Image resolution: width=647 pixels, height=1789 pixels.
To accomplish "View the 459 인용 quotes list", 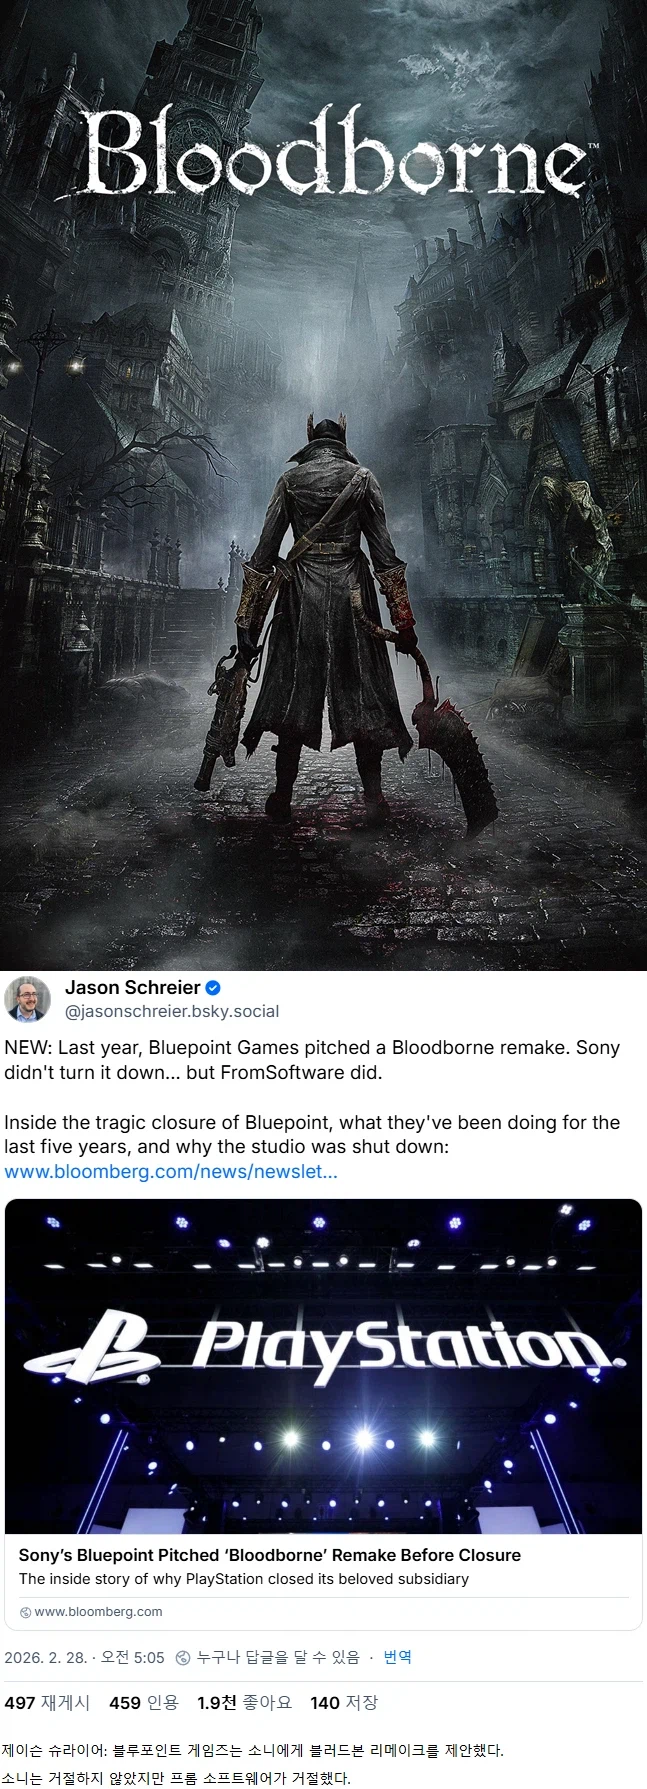I will click(x=144, y=1703).
